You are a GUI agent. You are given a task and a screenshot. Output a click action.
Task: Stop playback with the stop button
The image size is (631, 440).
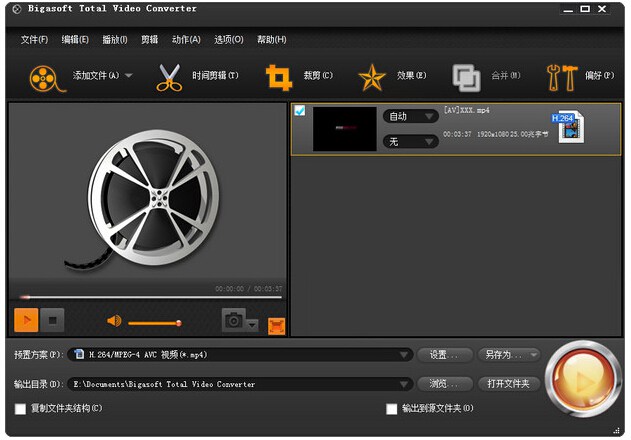coord(52,320)
